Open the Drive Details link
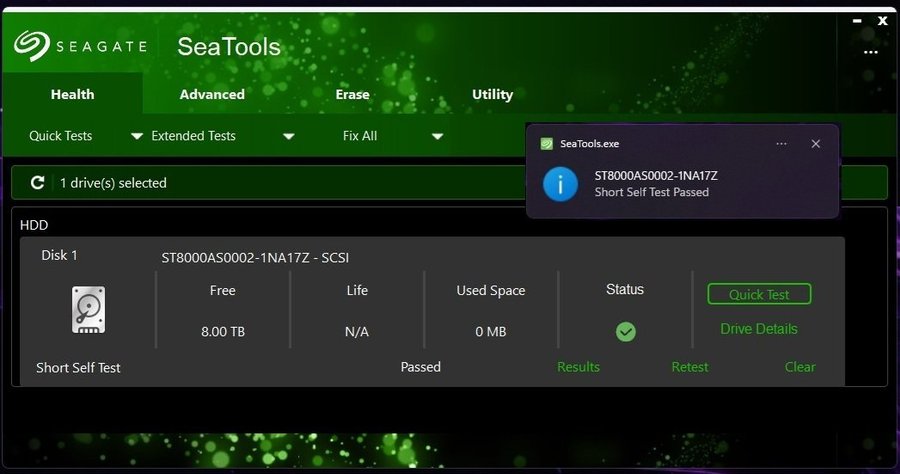This screenshot has height=474, width=900. 759,329
